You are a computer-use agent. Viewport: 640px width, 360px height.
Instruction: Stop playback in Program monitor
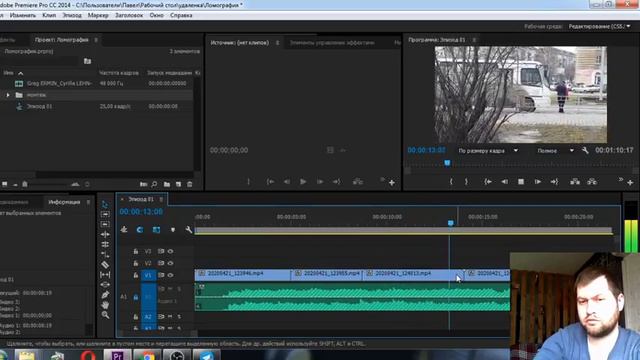click(x=521, y=182)
